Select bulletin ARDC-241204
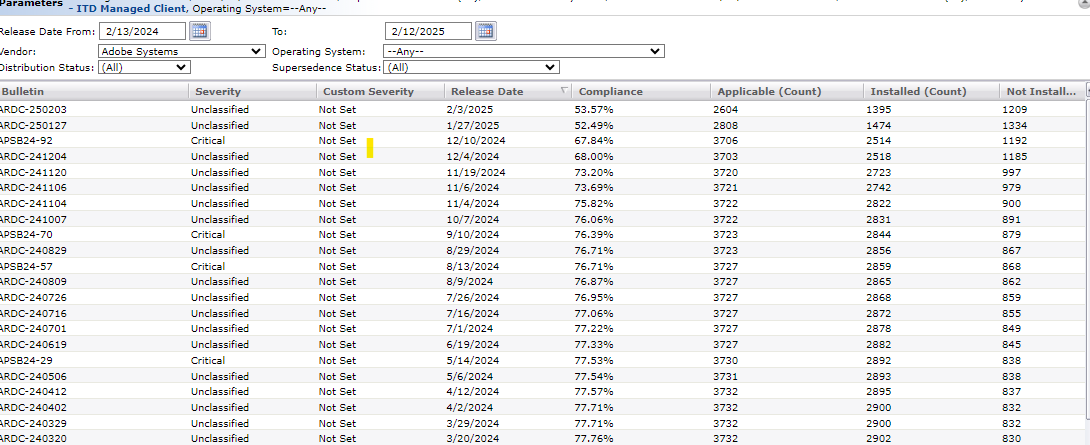Viewport: 1090px width, 445px height. 33,156
